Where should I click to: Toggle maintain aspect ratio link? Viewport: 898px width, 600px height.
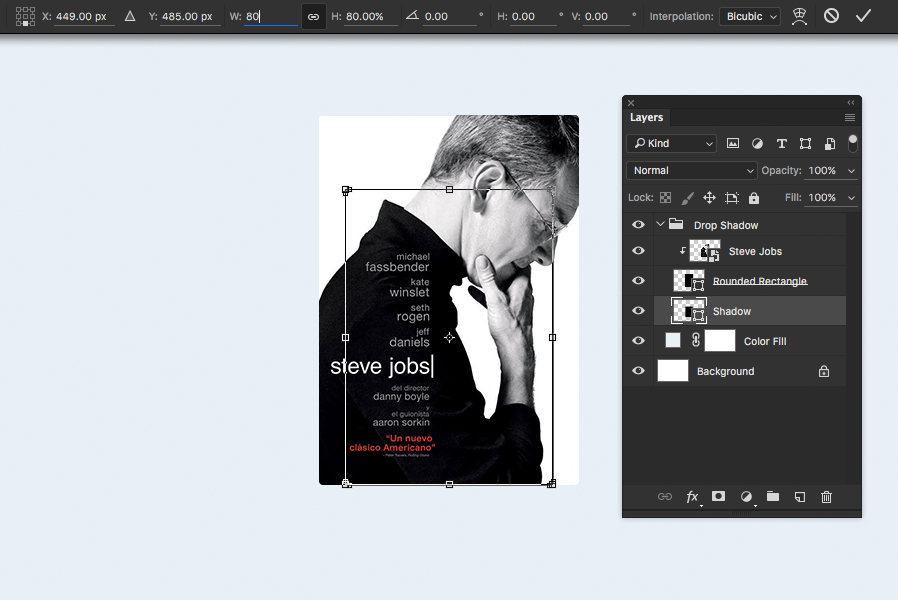pos(313,15)
